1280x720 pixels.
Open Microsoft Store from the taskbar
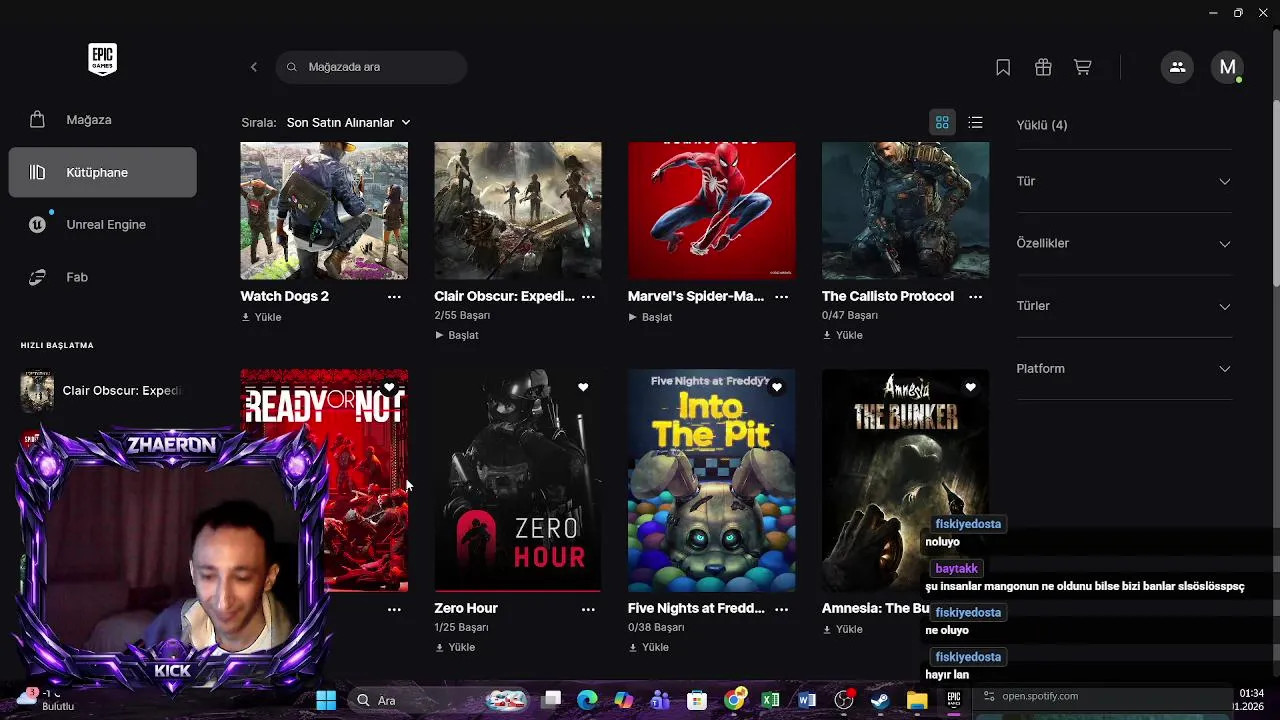pyautogui.click(x=697, y=701)
